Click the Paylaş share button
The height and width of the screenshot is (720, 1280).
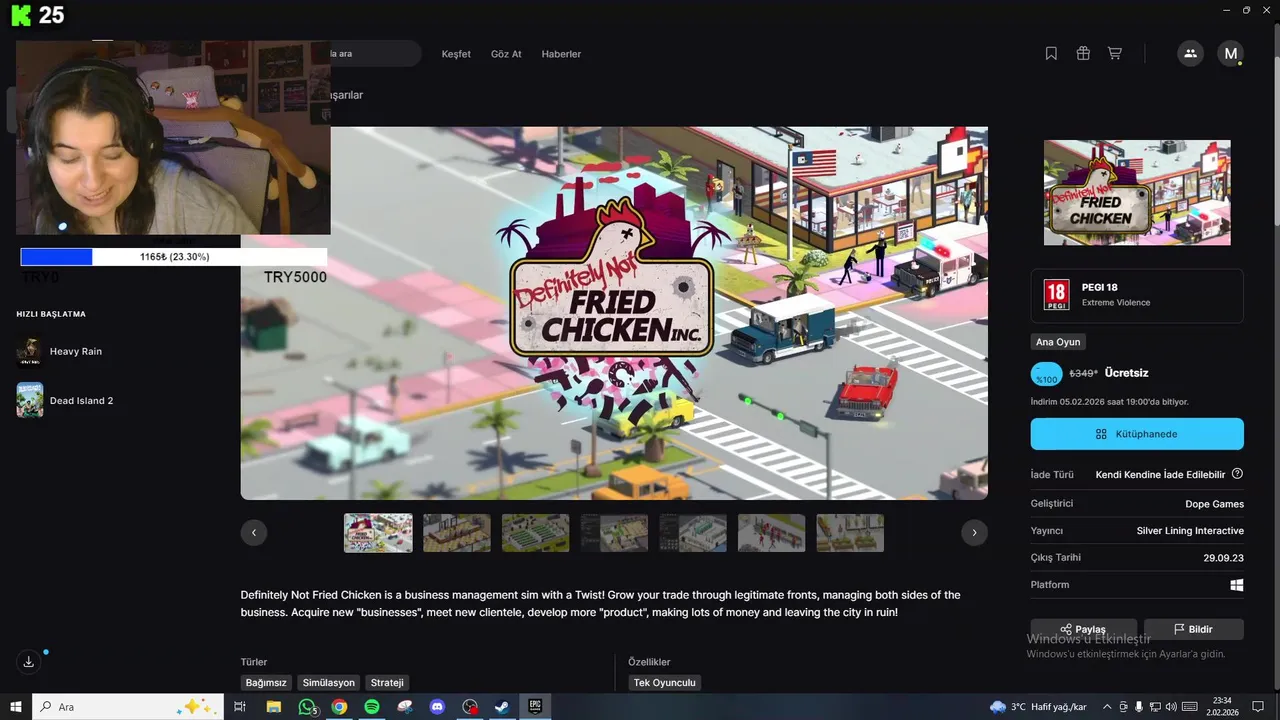point(1084,629)
